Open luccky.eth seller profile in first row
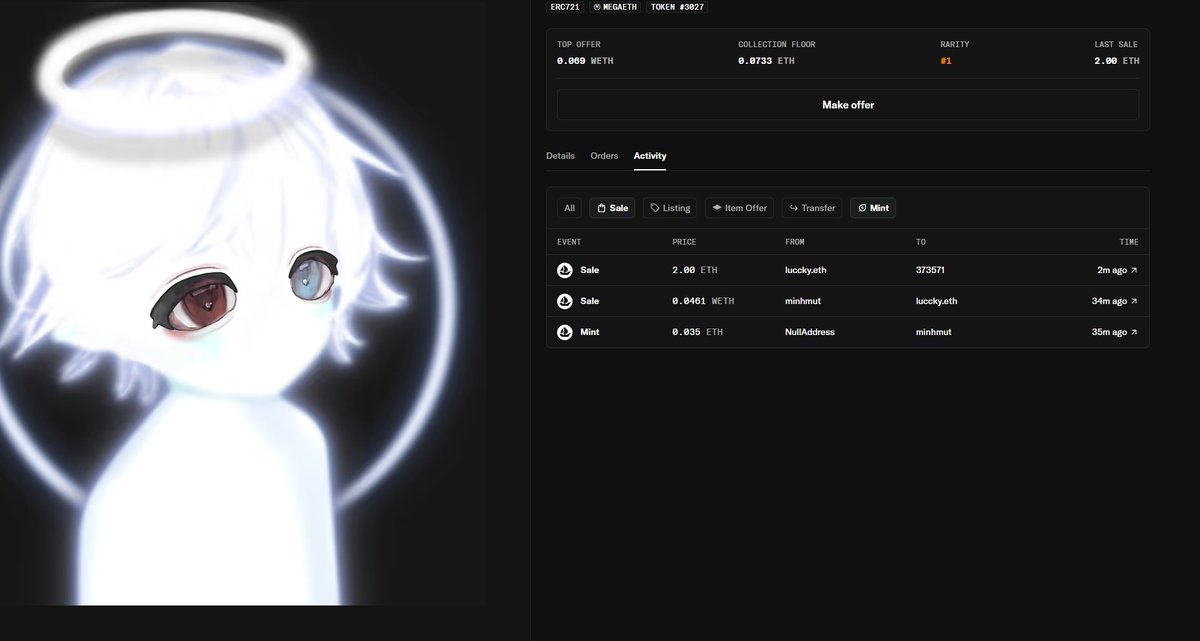 pos(806,270)
